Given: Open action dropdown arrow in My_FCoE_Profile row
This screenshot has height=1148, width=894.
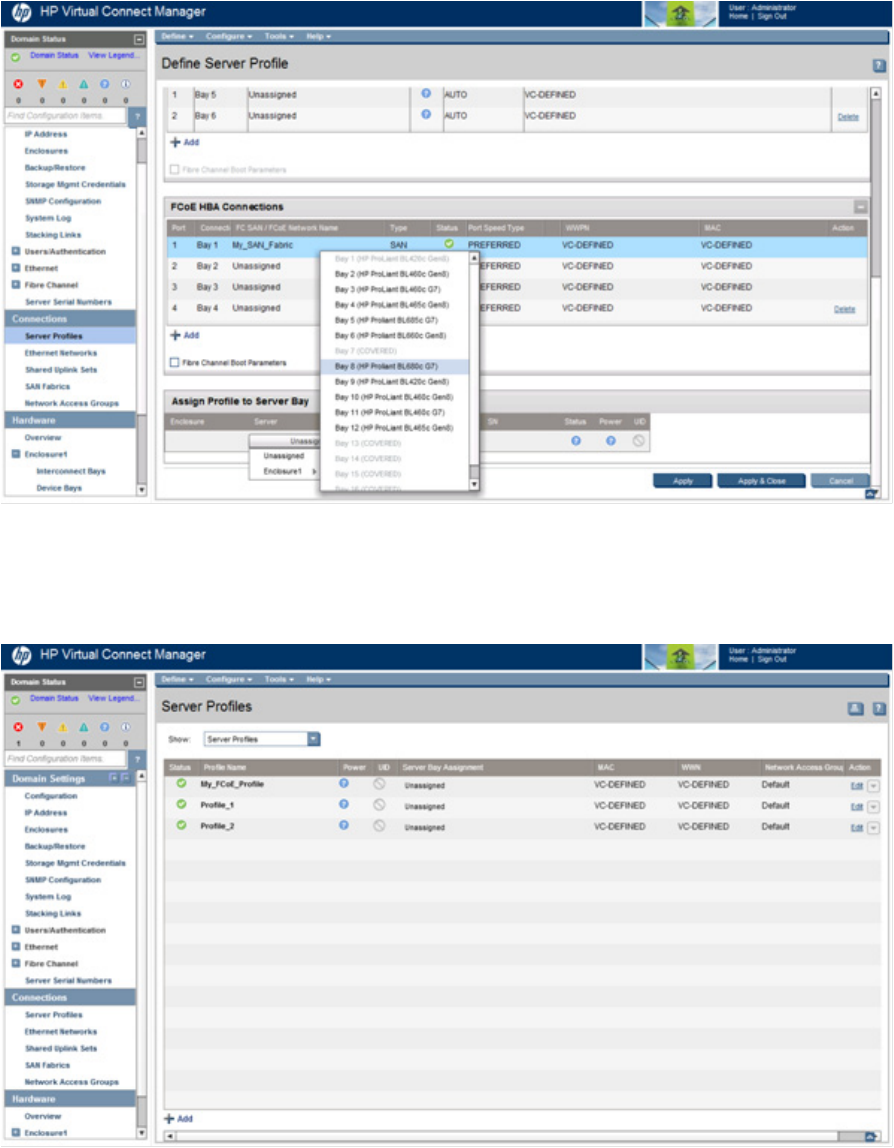Looking at the screenshot, I should point(873,786).
